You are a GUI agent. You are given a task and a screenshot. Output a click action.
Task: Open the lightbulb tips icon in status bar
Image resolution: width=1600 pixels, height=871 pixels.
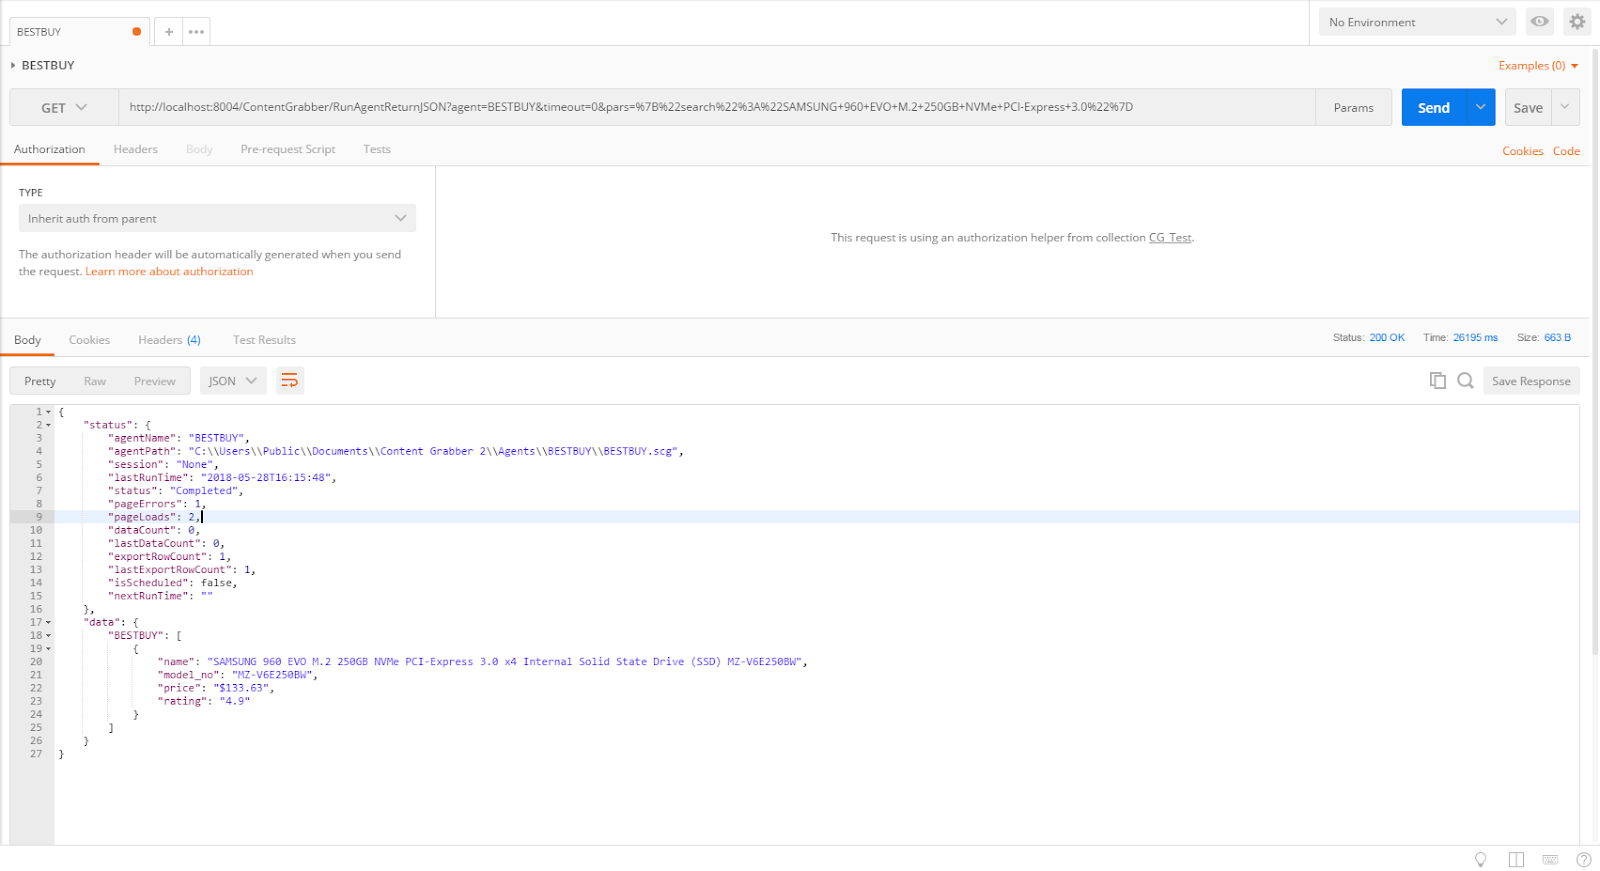(1480, 859)
